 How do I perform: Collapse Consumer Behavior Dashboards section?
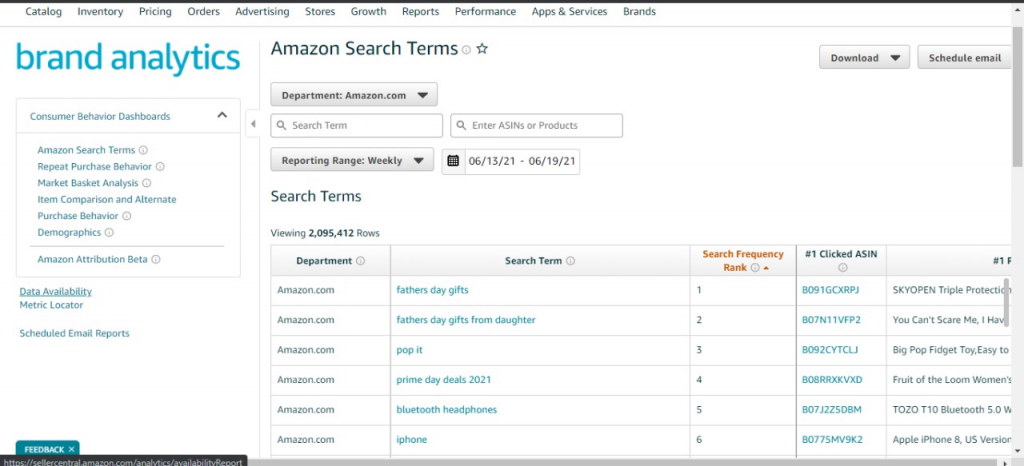coord(222,116)
